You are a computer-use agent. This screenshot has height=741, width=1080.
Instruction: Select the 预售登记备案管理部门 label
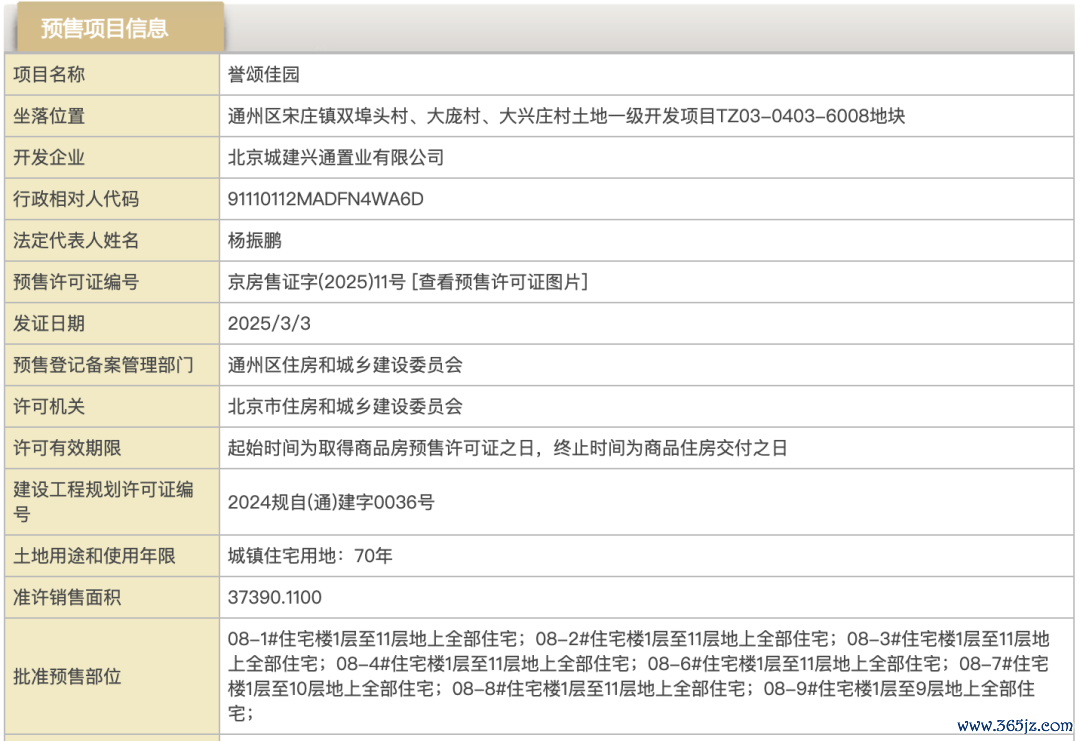[103, 365]
